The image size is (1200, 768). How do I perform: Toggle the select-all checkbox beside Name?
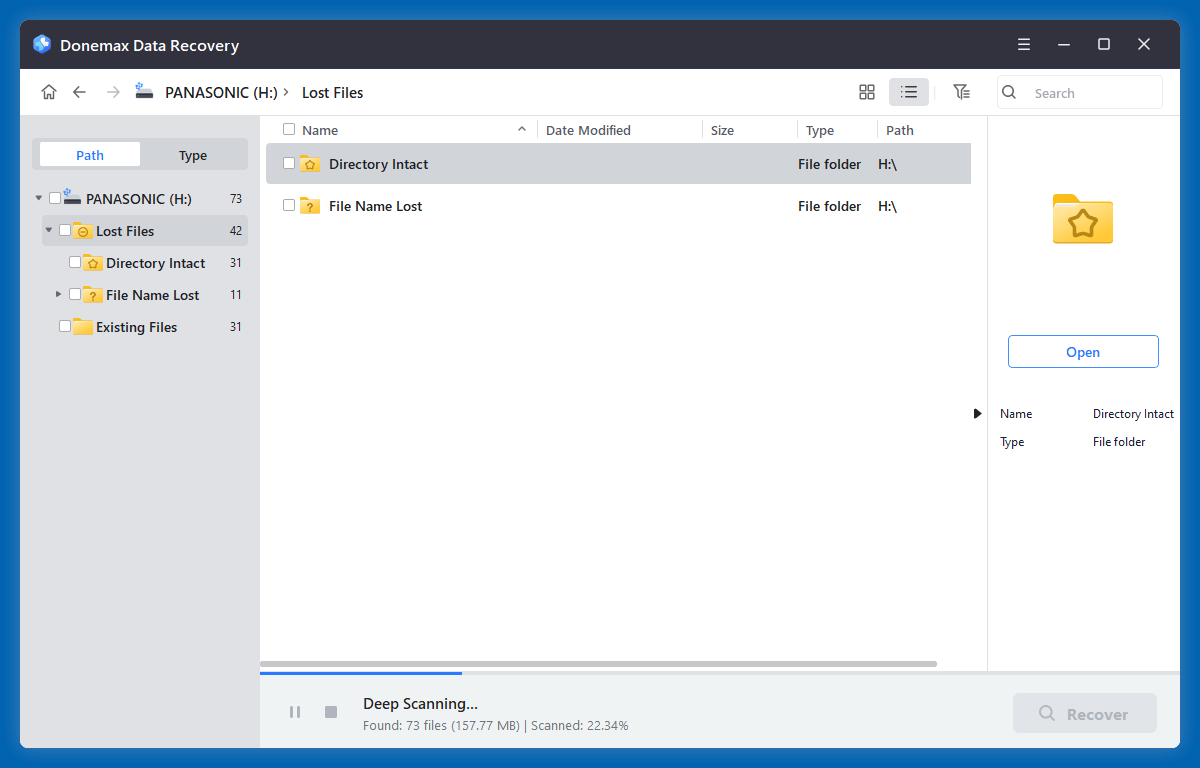(x=289, y=129)
